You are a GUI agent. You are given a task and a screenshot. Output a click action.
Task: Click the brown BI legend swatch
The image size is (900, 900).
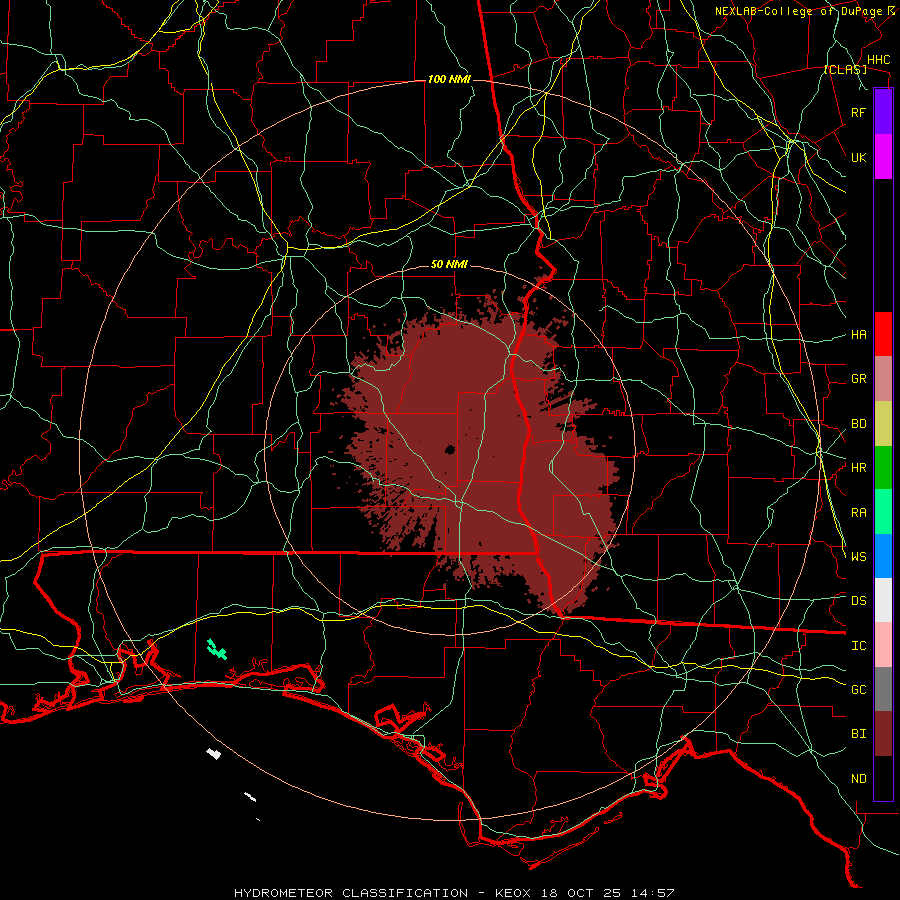coord(883,734)
